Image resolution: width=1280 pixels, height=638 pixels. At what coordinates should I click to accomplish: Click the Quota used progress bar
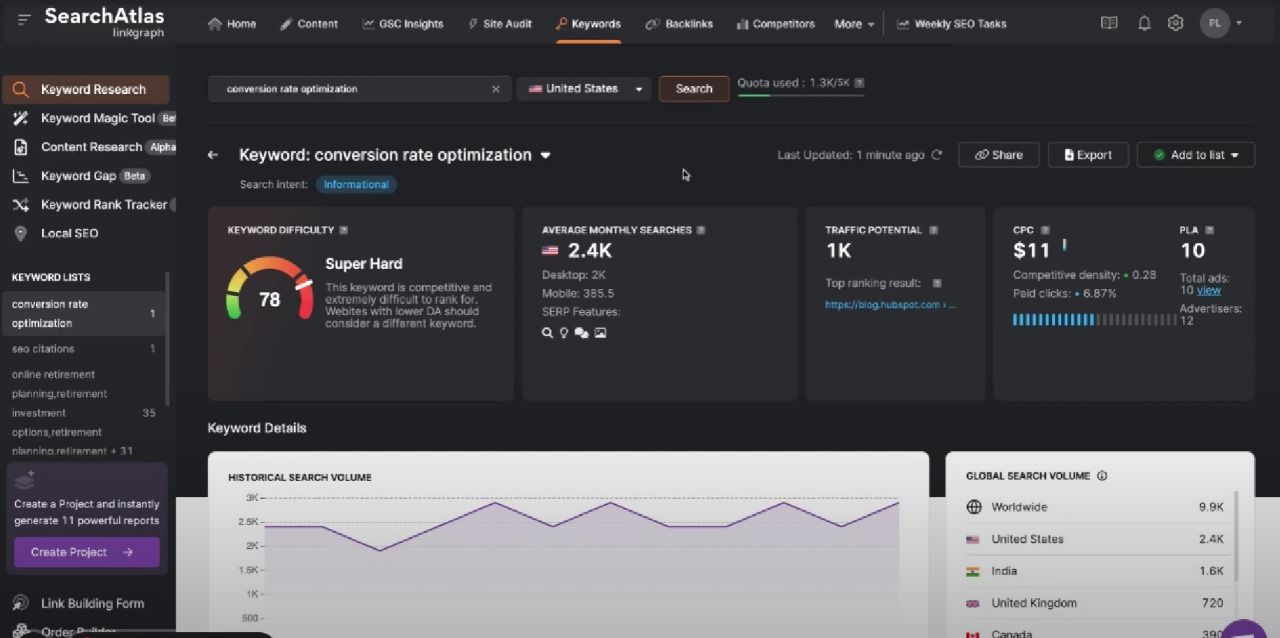[800, 95]
